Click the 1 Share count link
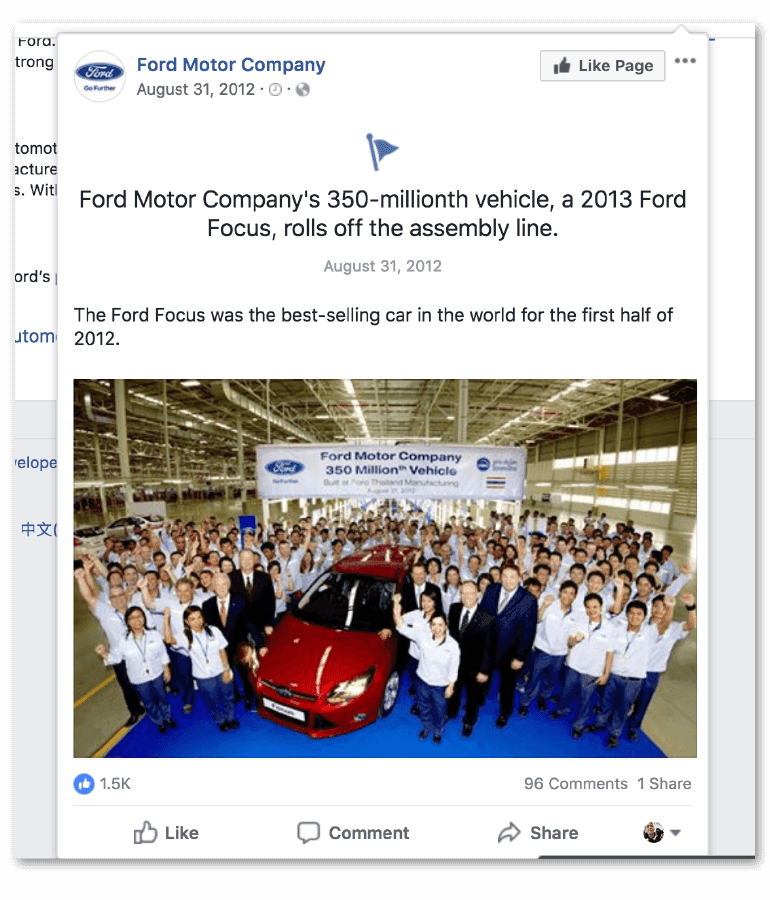This screenshot has height=900, width=770. pyautogui.click(x=664, y=783)
